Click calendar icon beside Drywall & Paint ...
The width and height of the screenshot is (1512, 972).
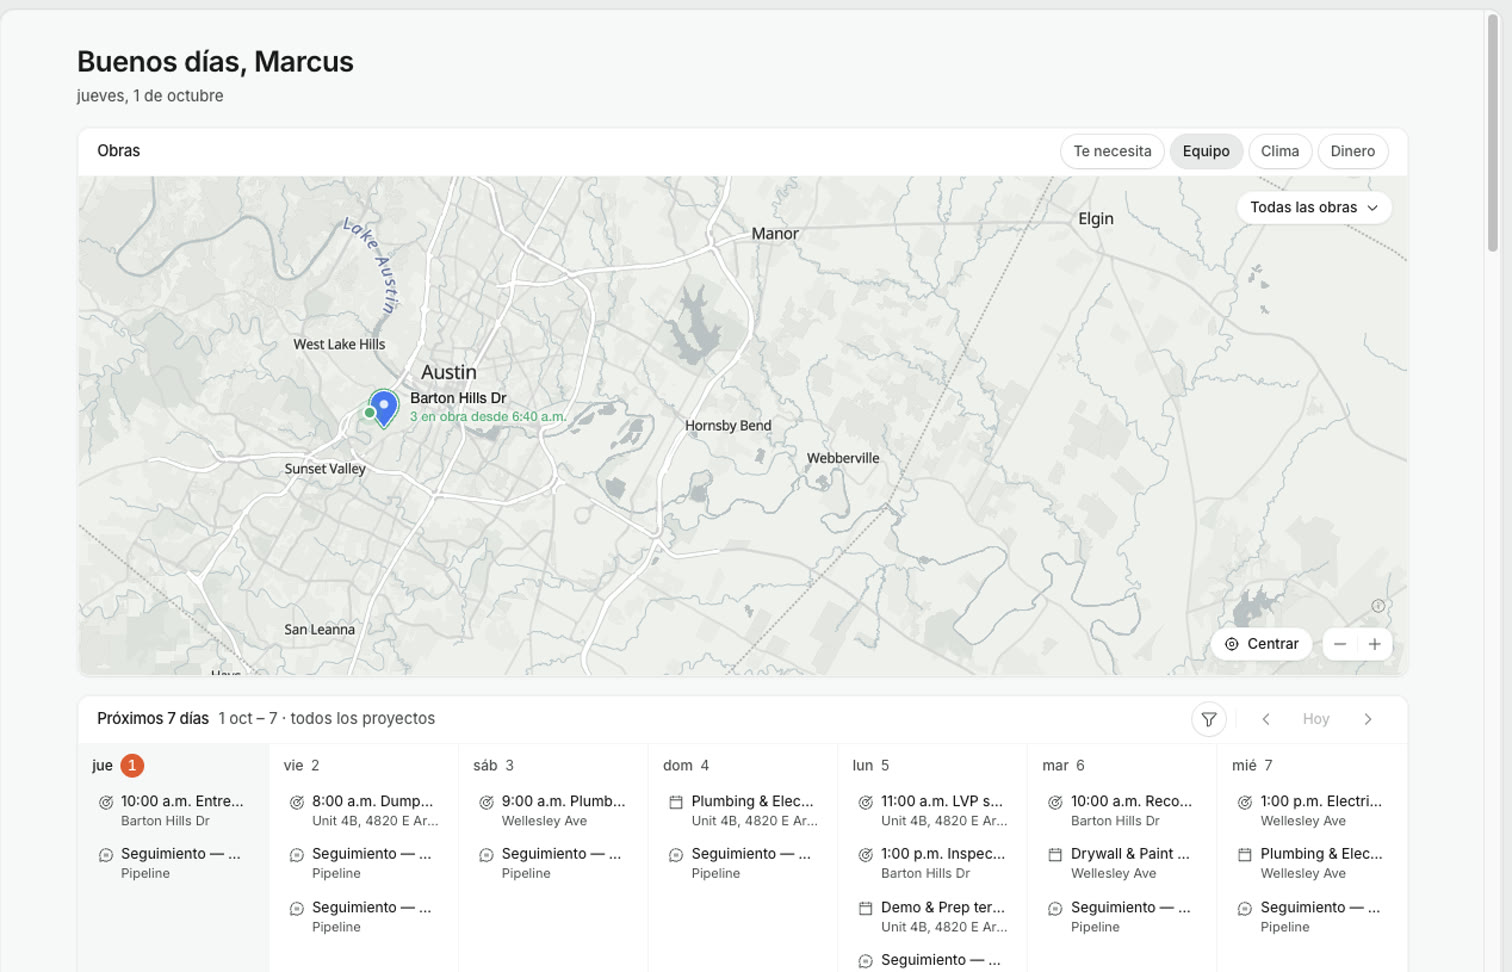point(1055,855)
